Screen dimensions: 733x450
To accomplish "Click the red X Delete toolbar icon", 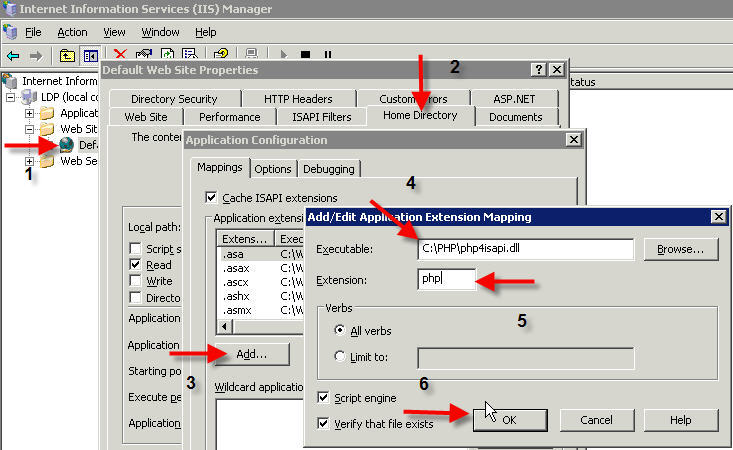I will (120, 54).
